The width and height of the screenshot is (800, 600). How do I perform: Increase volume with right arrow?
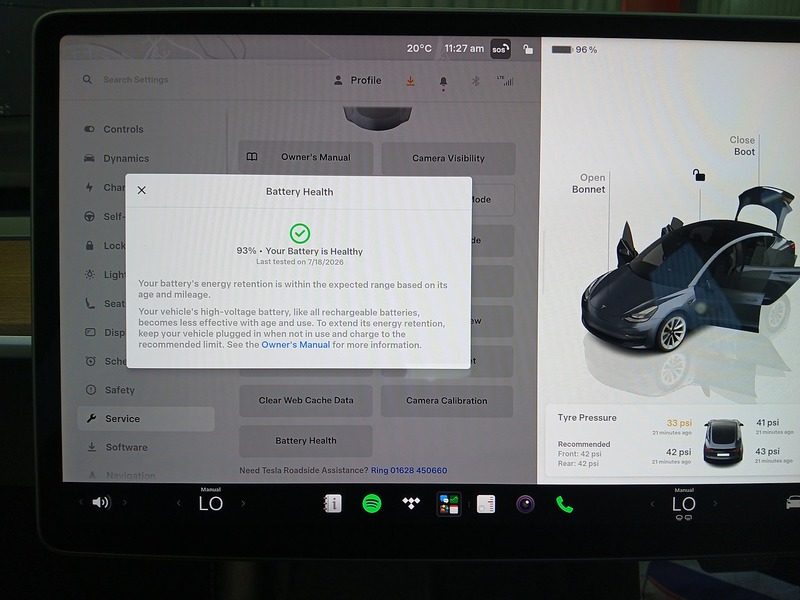pos(124,503)
